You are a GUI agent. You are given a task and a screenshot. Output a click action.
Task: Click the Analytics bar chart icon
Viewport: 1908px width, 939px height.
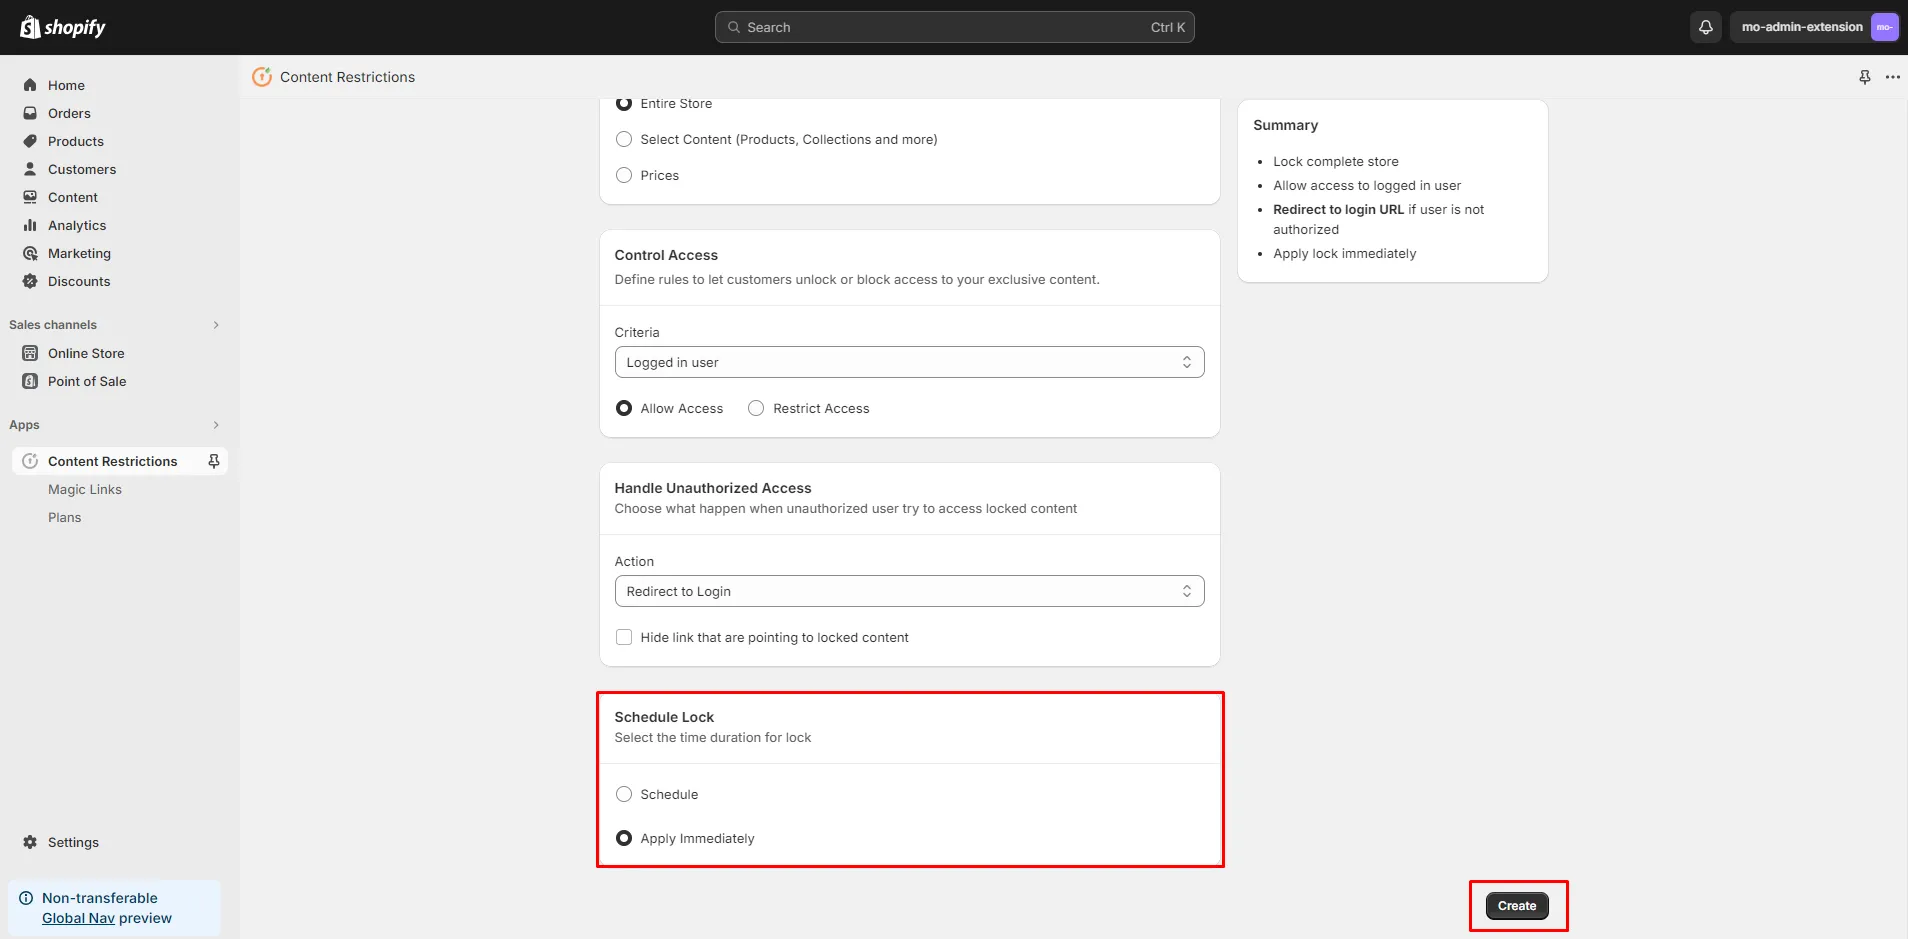pyautogui.click(x=30, y=225)
